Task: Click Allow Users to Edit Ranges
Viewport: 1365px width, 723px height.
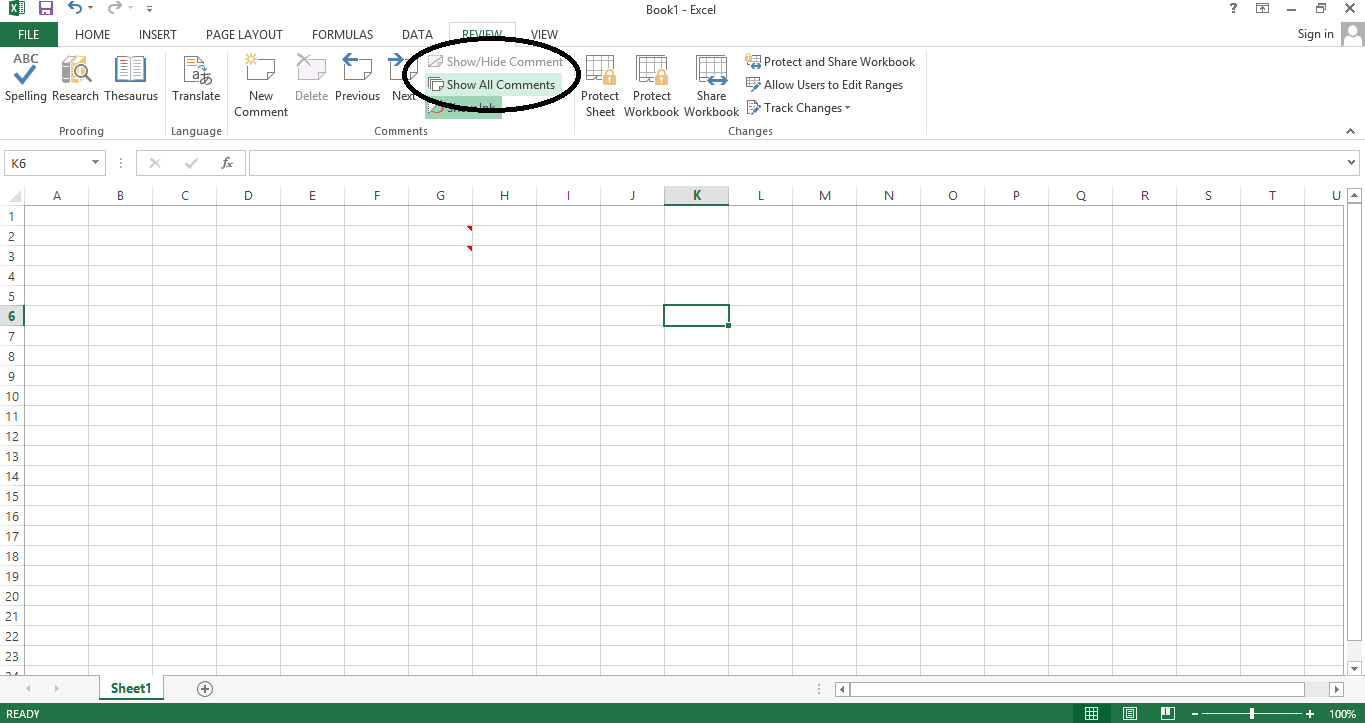Action: tap(824, 84)
